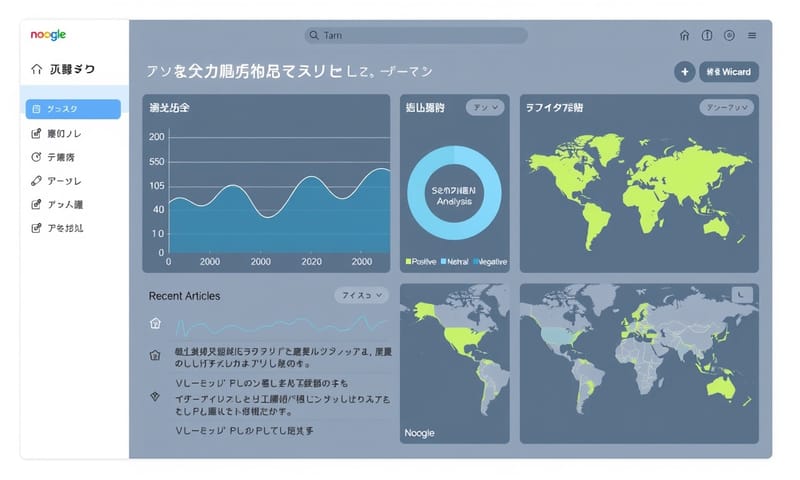Screen dimensions: 800x480
Task: Expand the dropdown in the donut chart card
Action: [x=485, y=108]
